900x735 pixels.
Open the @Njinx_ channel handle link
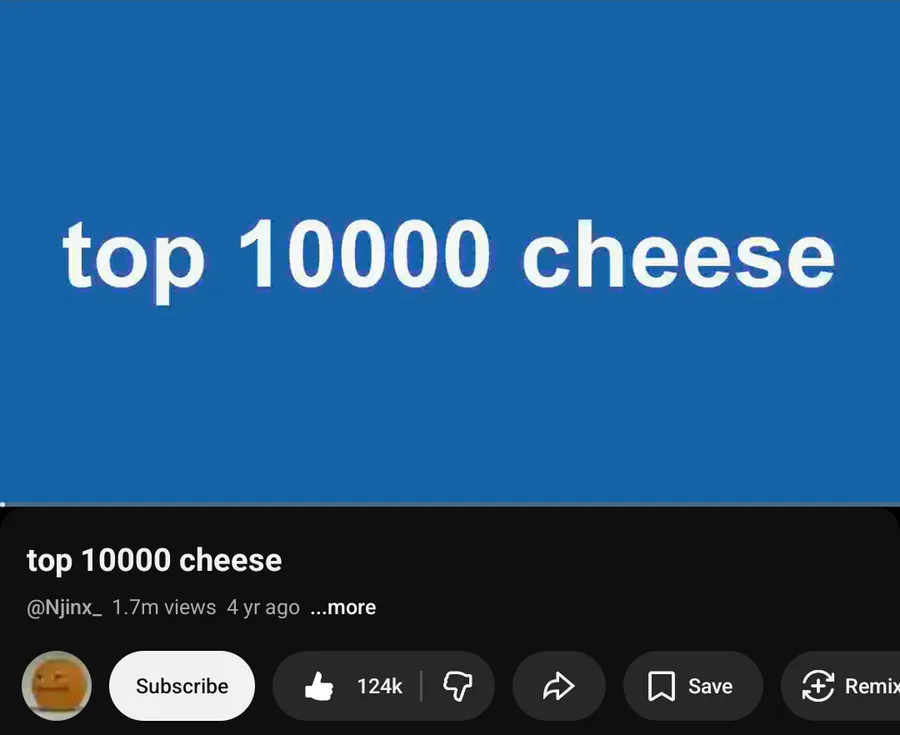[64, 607]
